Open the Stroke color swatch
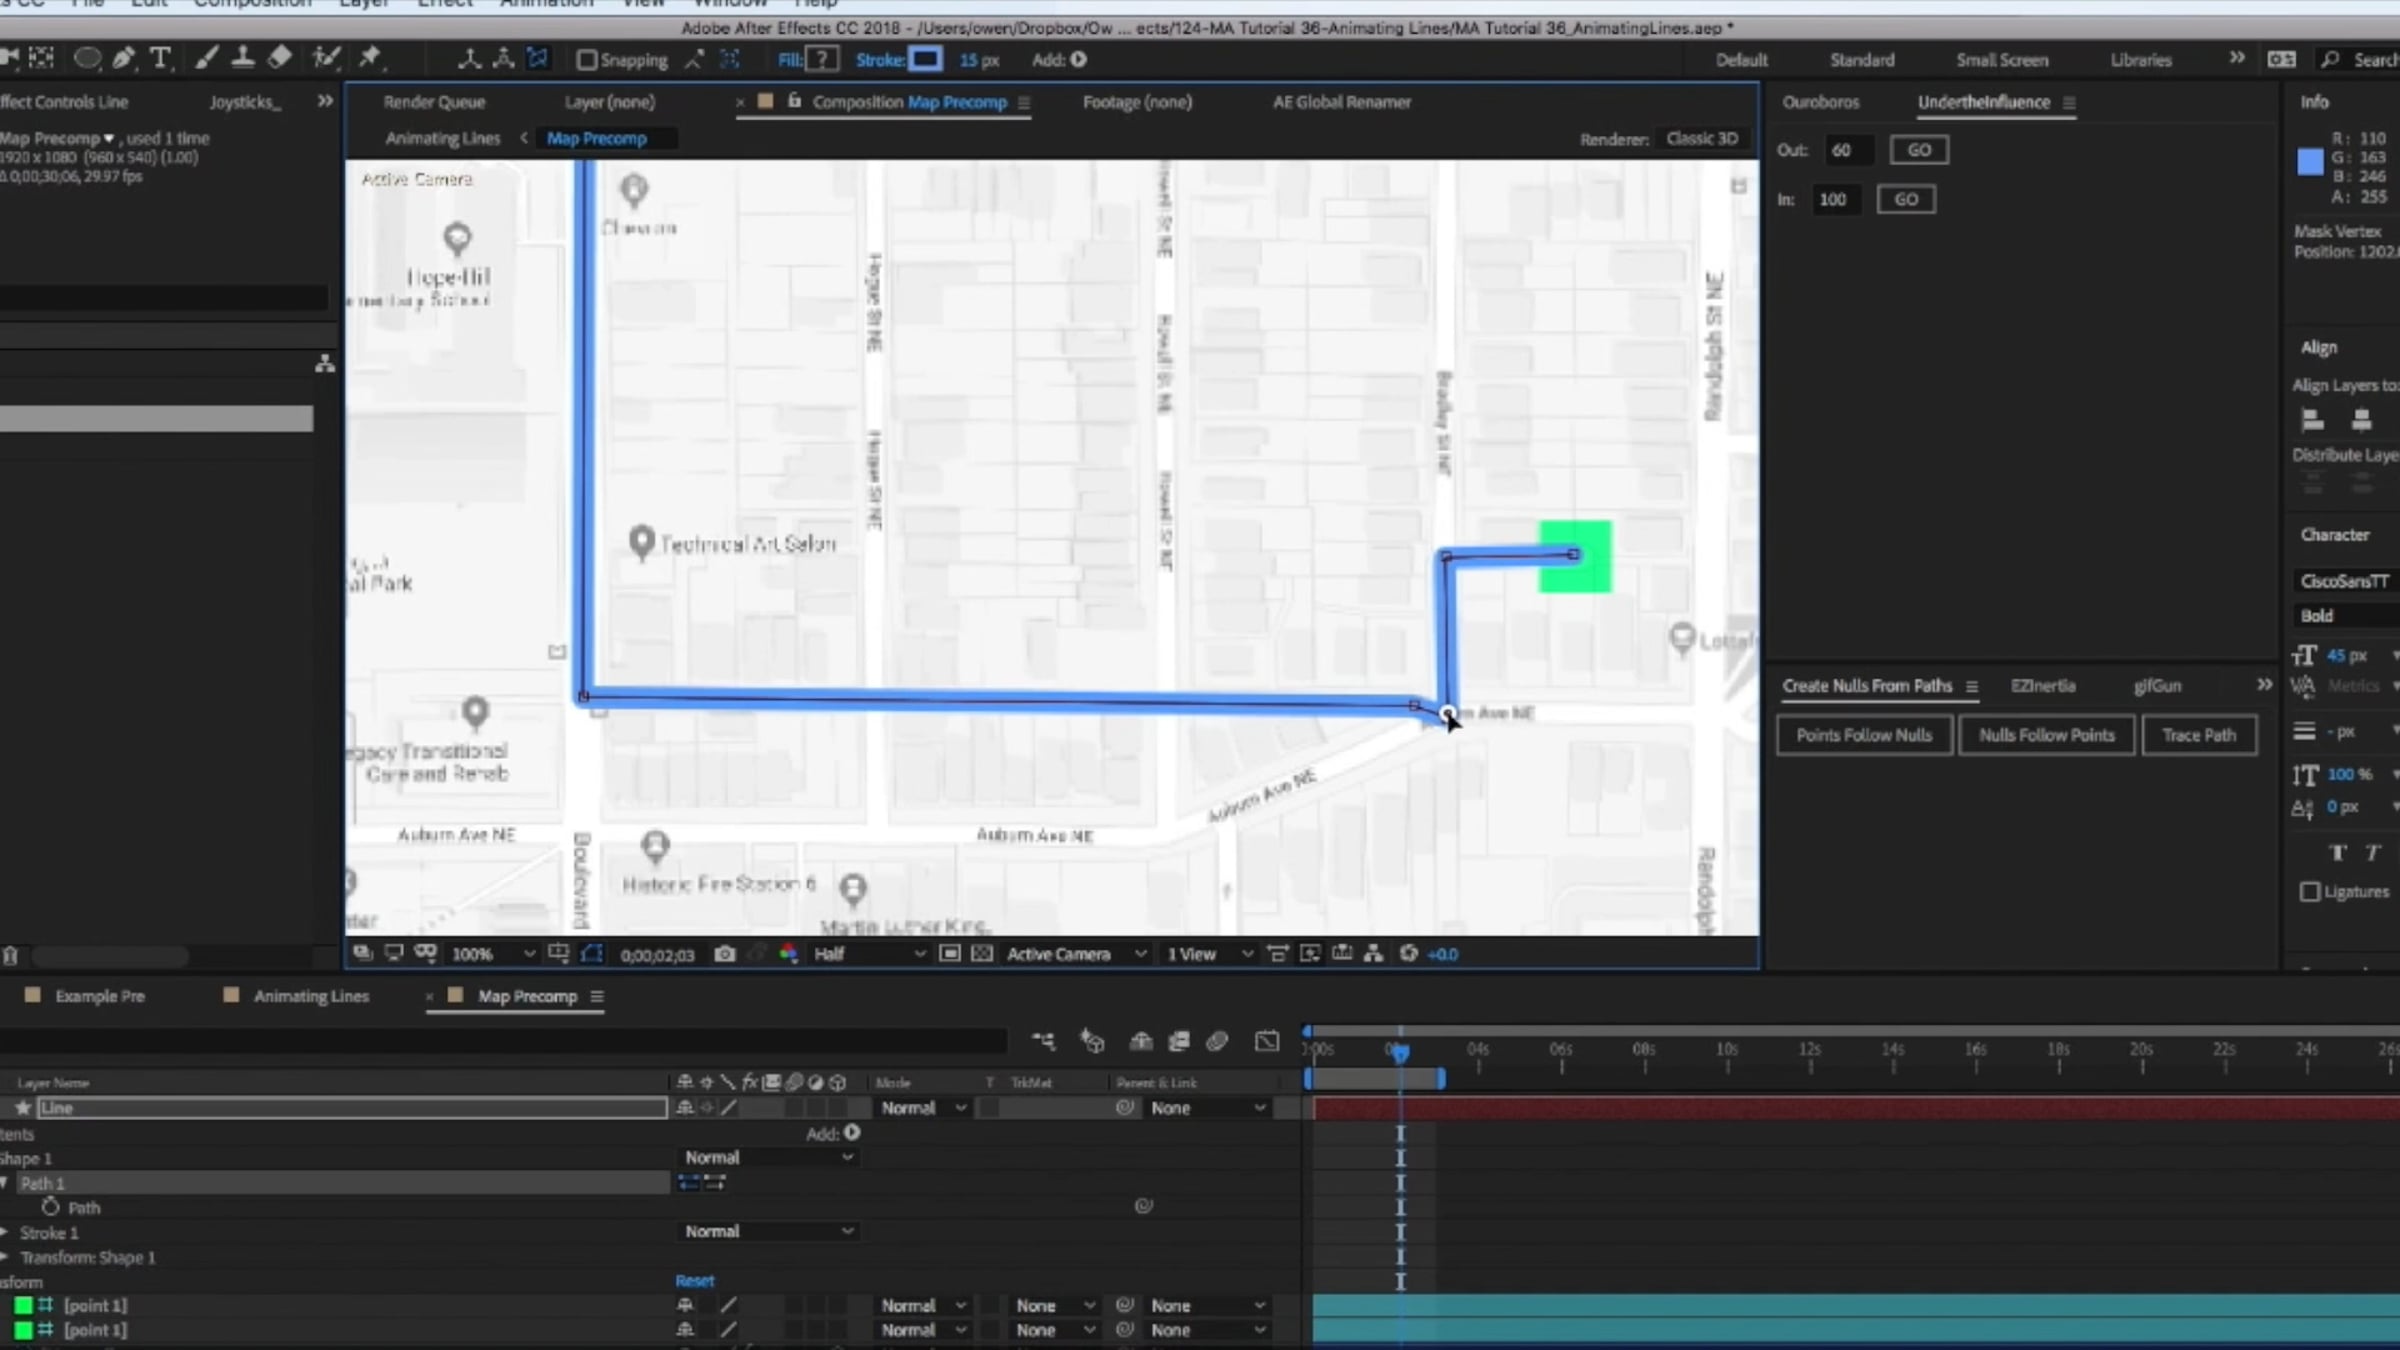Viewport: 2400px width, 1350px height. 925,59
